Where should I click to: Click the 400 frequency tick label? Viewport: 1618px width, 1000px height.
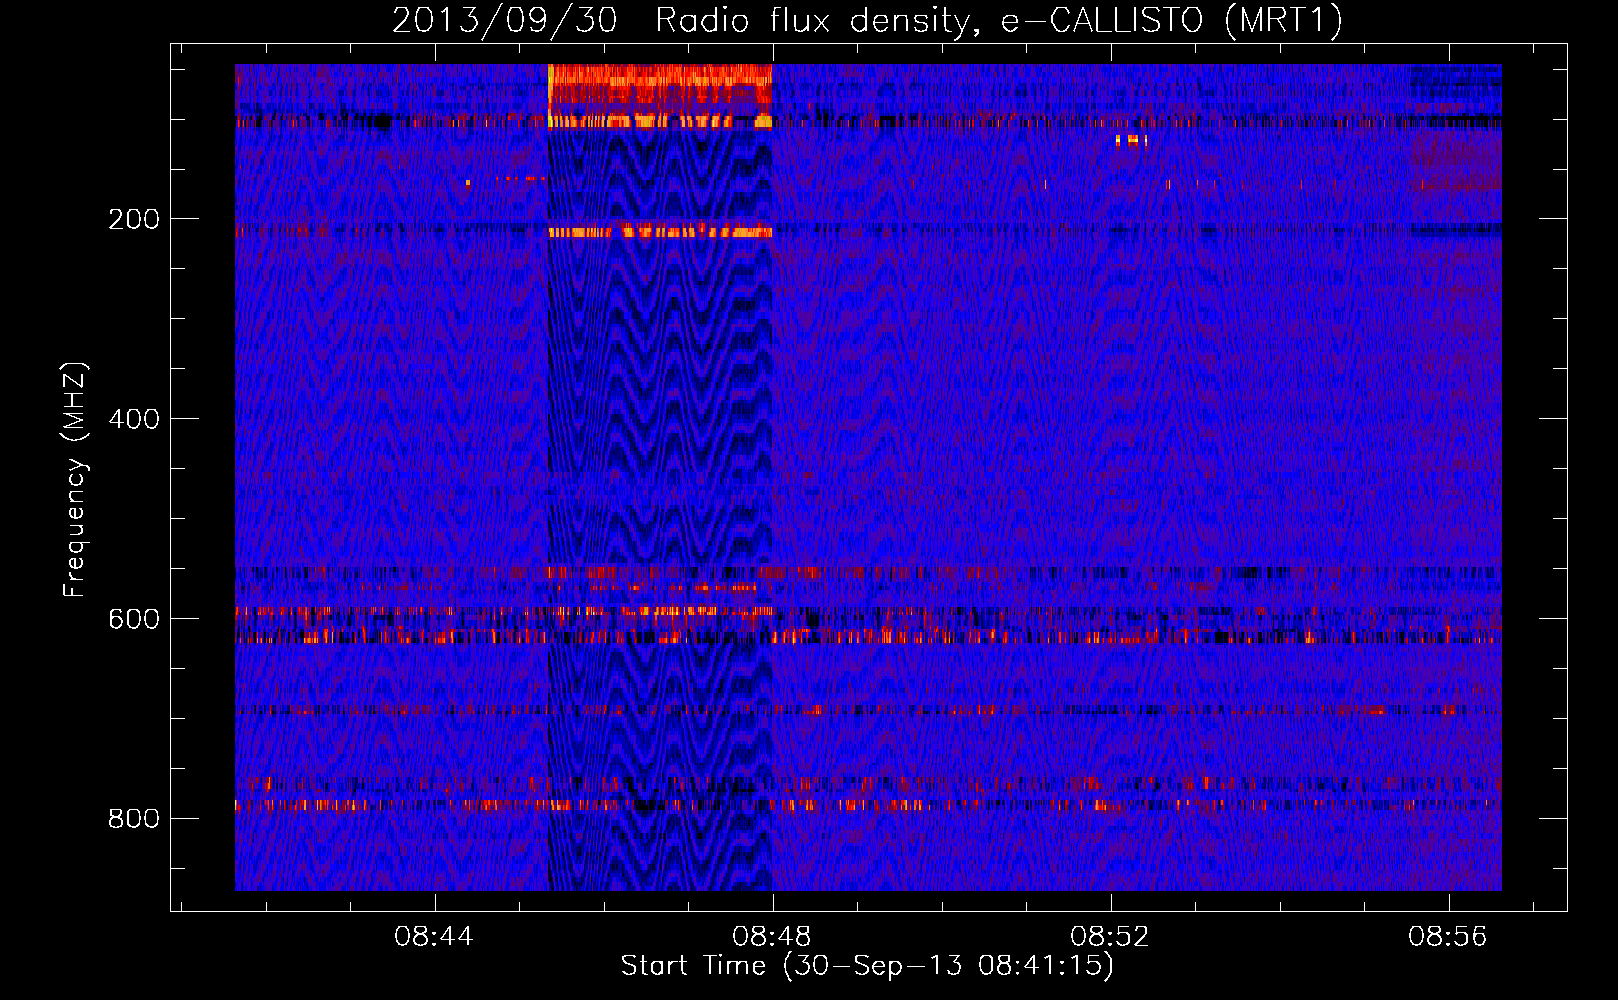[x=134, y=419]
